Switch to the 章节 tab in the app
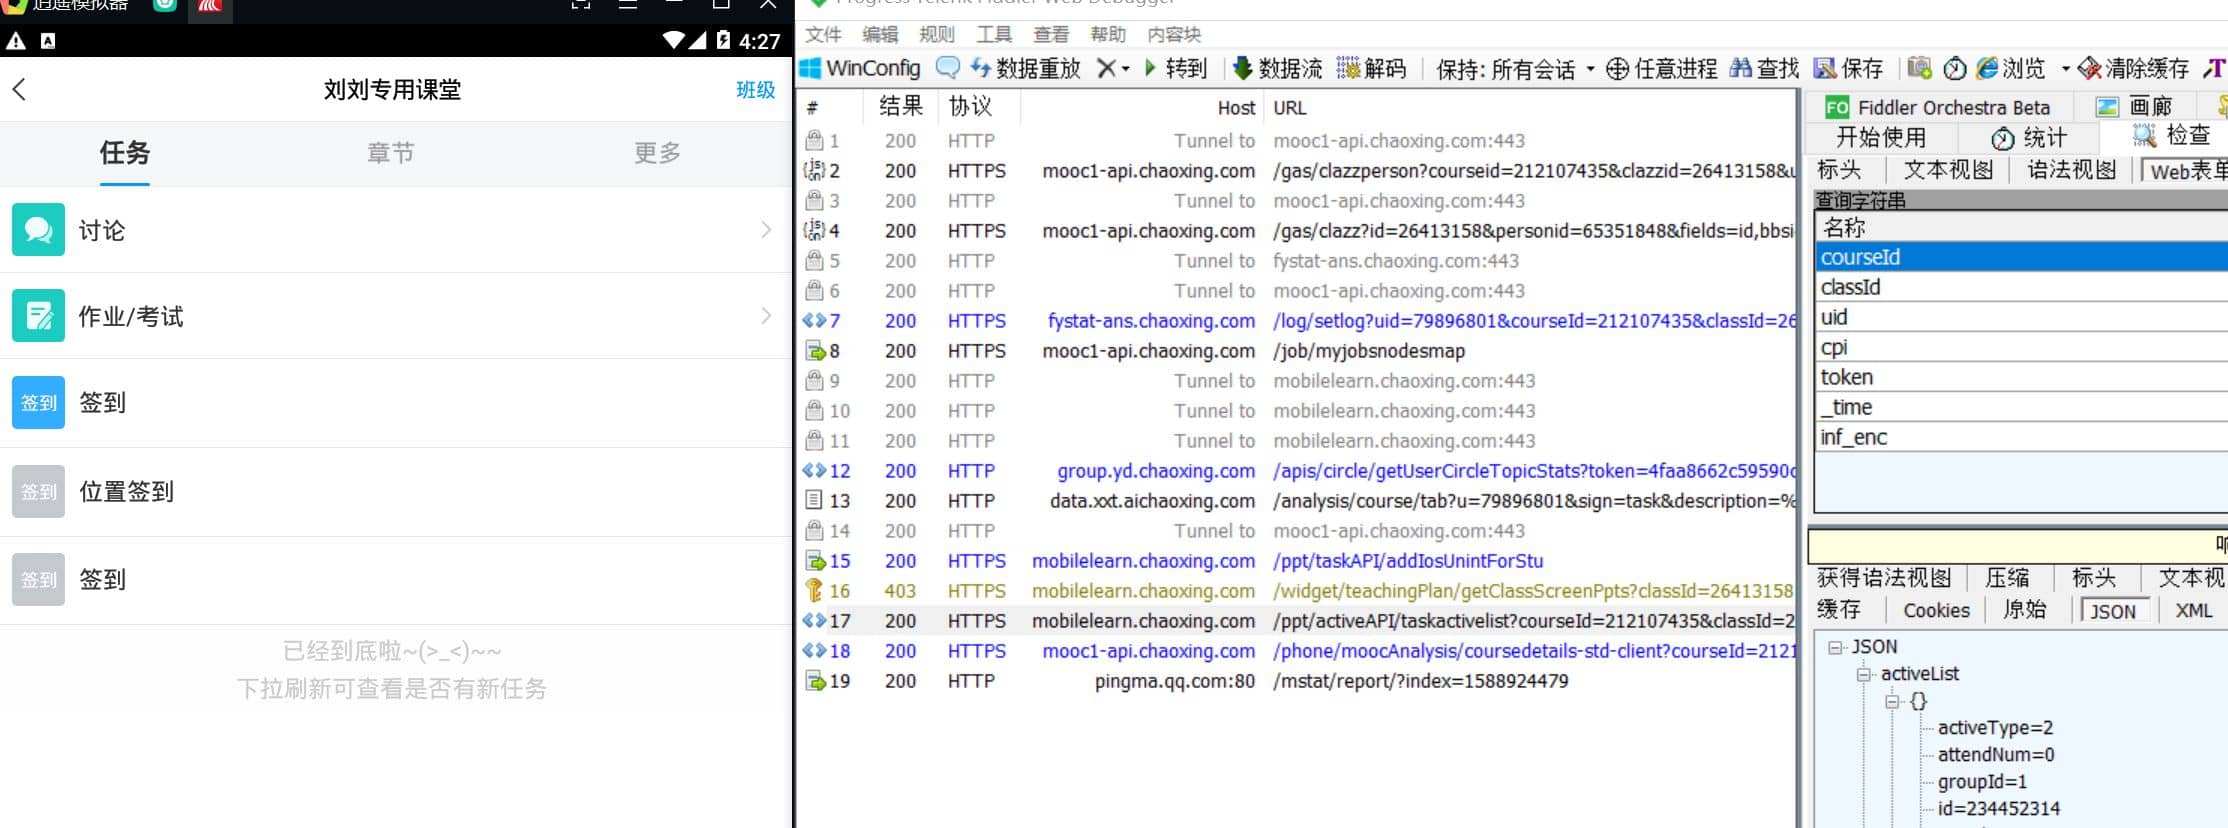The image size is (2228, 828). coord(391,153)
